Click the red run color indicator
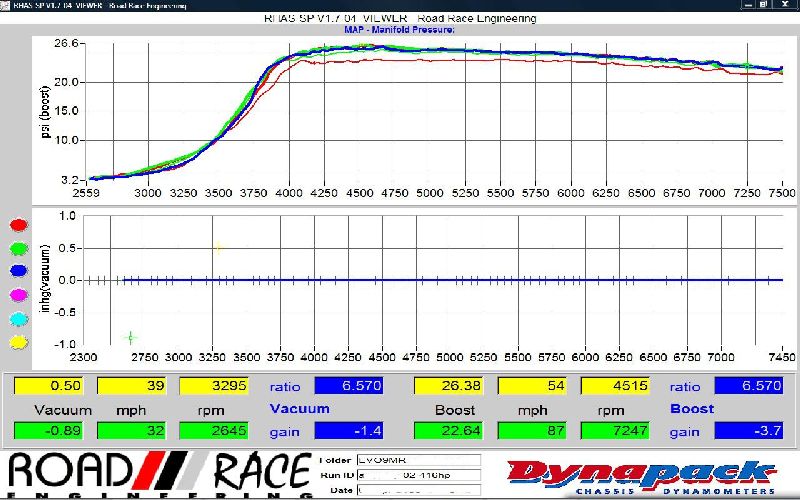This screenshot has height=500, width=800. (x=17, y=226)
